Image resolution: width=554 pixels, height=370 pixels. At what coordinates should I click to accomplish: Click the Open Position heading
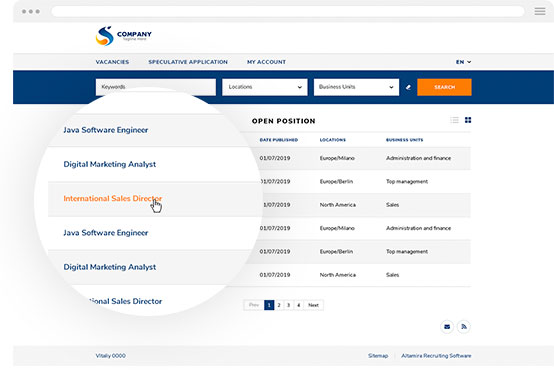pos(283,121)
